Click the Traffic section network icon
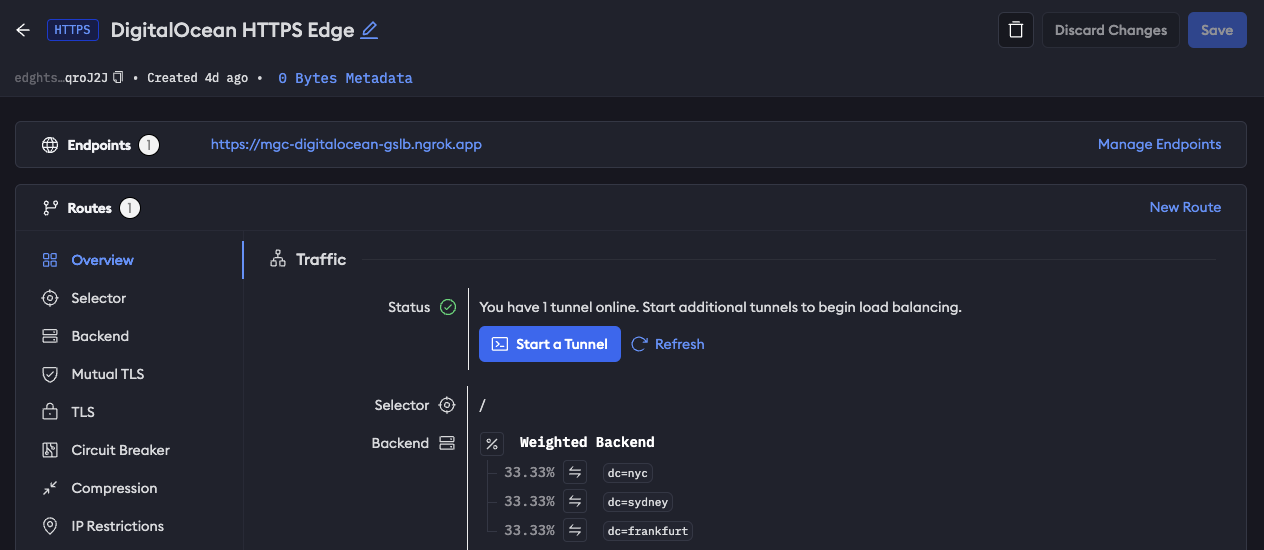The width and height of the screenshot is (1264, 550). pos(278,260)
